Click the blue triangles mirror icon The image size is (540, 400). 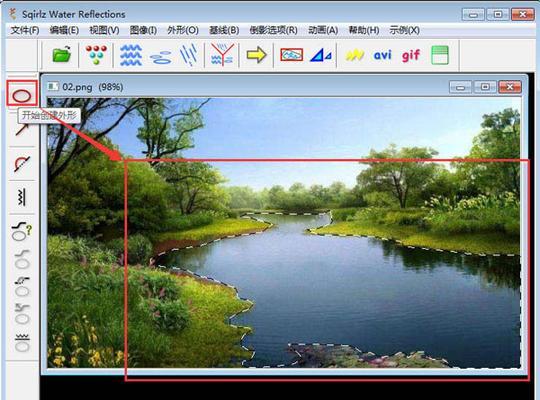[x=320, y=55]
